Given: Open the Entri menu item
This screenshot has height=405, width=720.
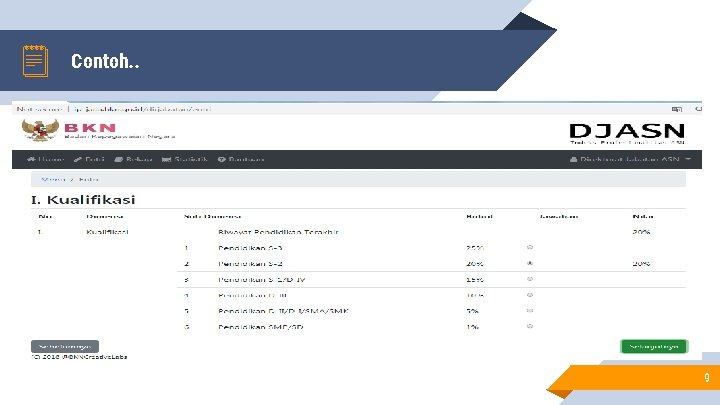Looking at the screenshot, I should pyautogui.click(x=89, y=159).
